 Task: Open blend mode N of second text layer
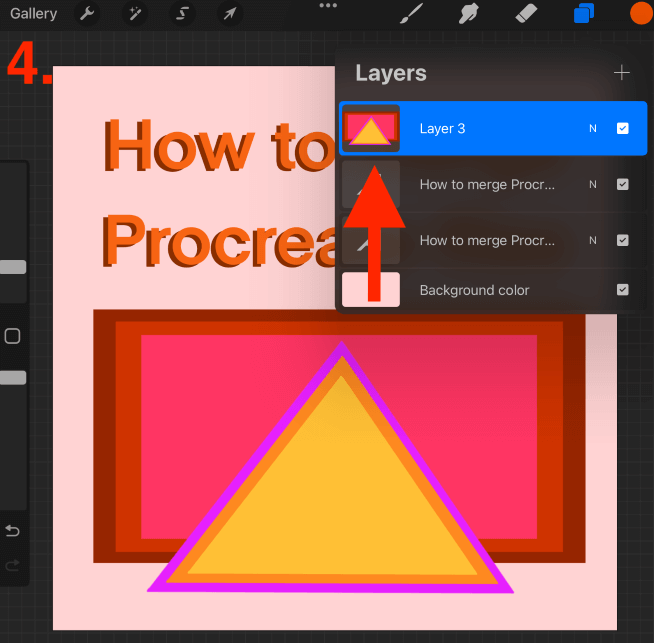(593, 240)
